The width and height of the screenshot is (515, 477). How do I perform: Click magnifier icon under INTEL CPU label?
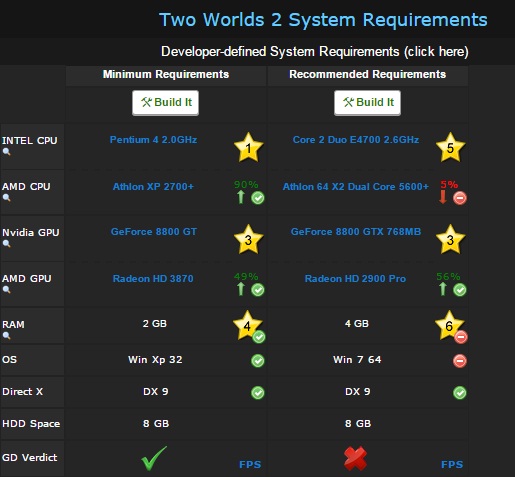tap(6, 152)
